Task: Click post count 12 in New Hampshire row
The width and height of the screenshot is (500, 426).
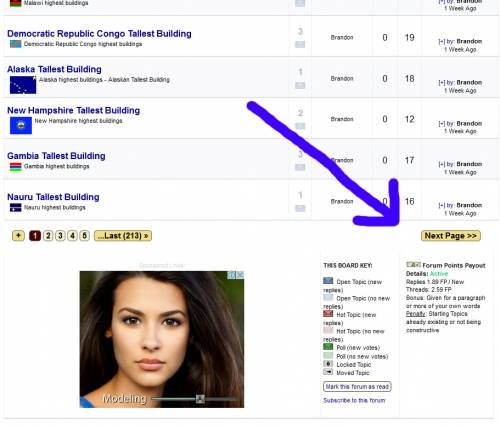Action: click(409, 119)
